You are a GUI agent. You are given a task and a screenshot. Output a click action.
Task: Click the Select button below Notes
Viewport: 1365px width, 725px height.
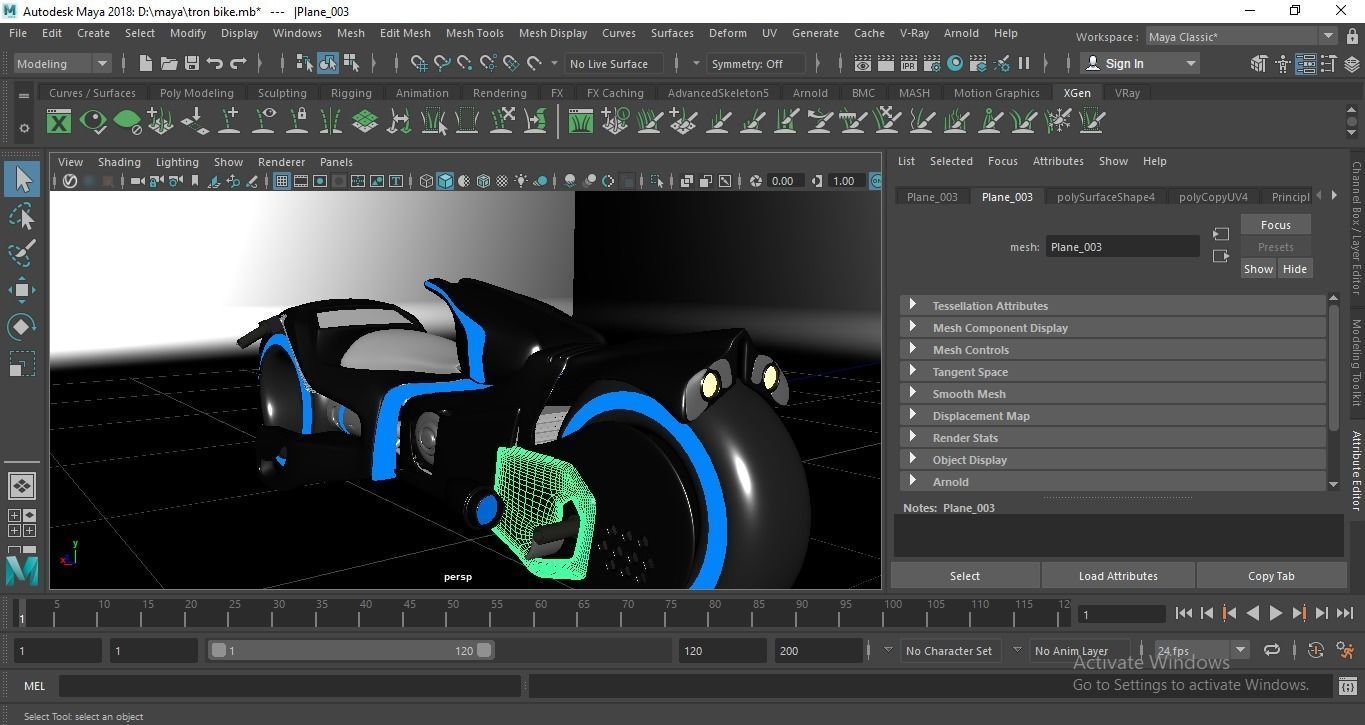[x=965, y=576]
